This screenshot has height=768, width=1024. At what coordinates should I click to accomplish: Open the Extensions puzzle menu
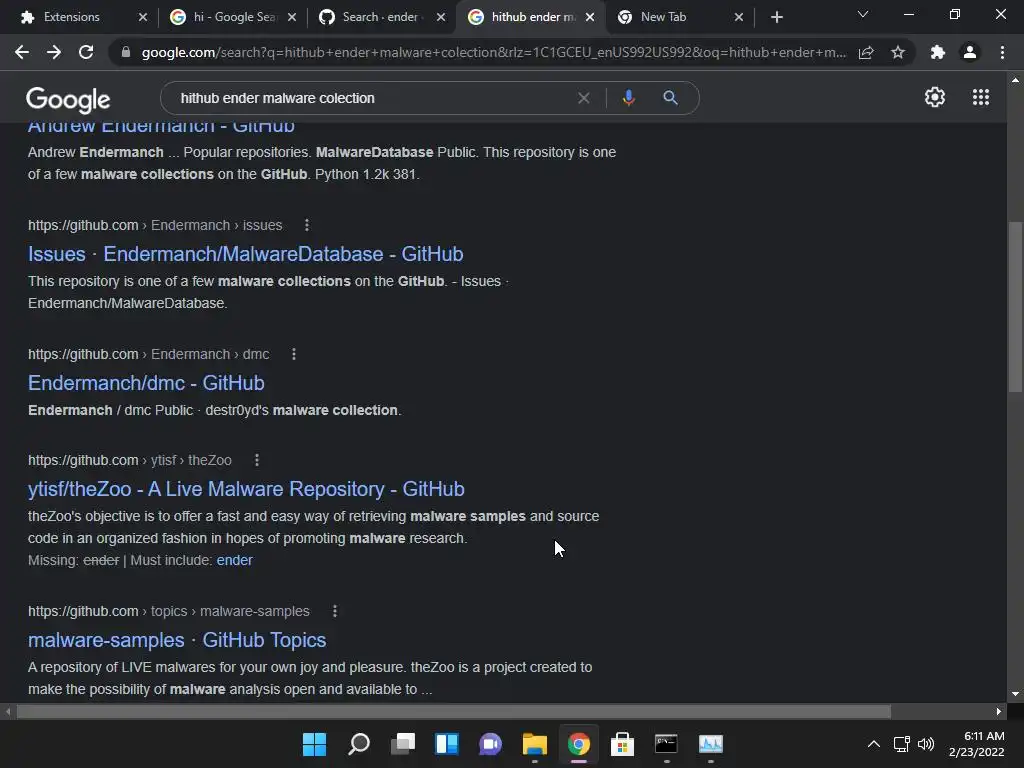[x=938, y=52]
